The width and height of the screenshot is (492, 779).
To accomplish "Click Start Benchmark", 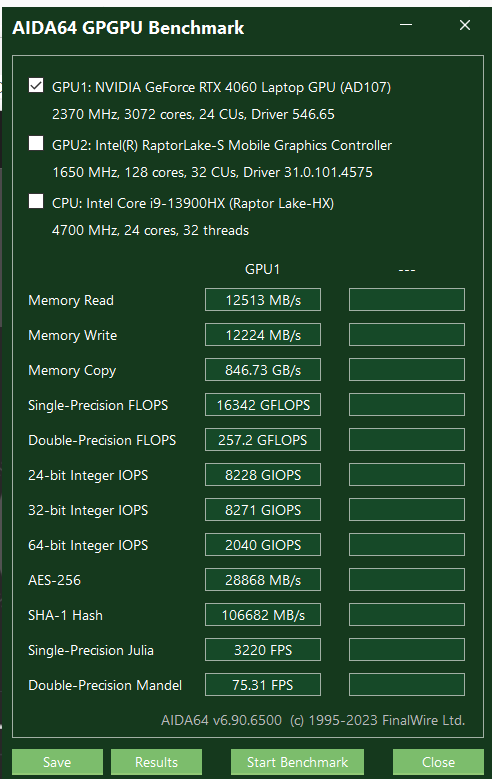I will click(297, 762).
